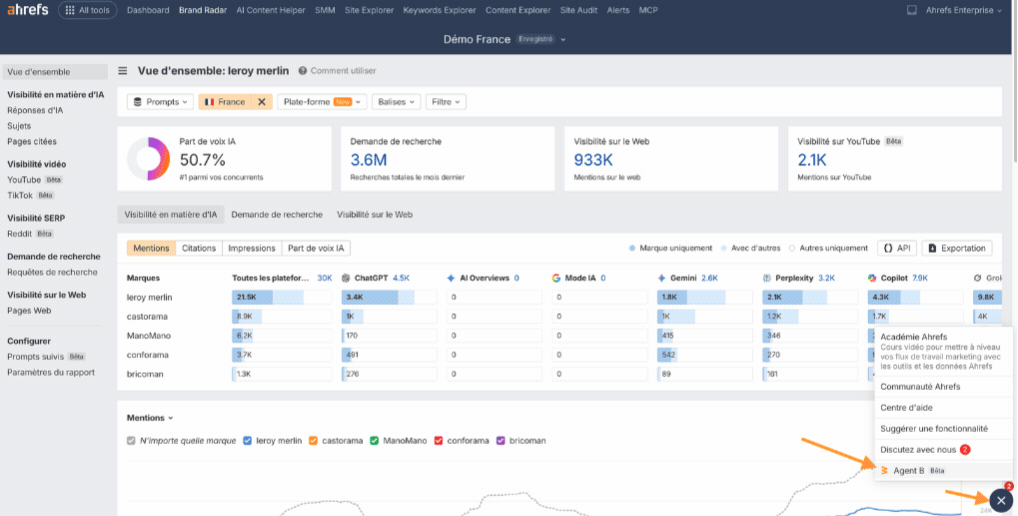
Task: Click the Part de voix IA donut chart
Action: coord(149,158)
